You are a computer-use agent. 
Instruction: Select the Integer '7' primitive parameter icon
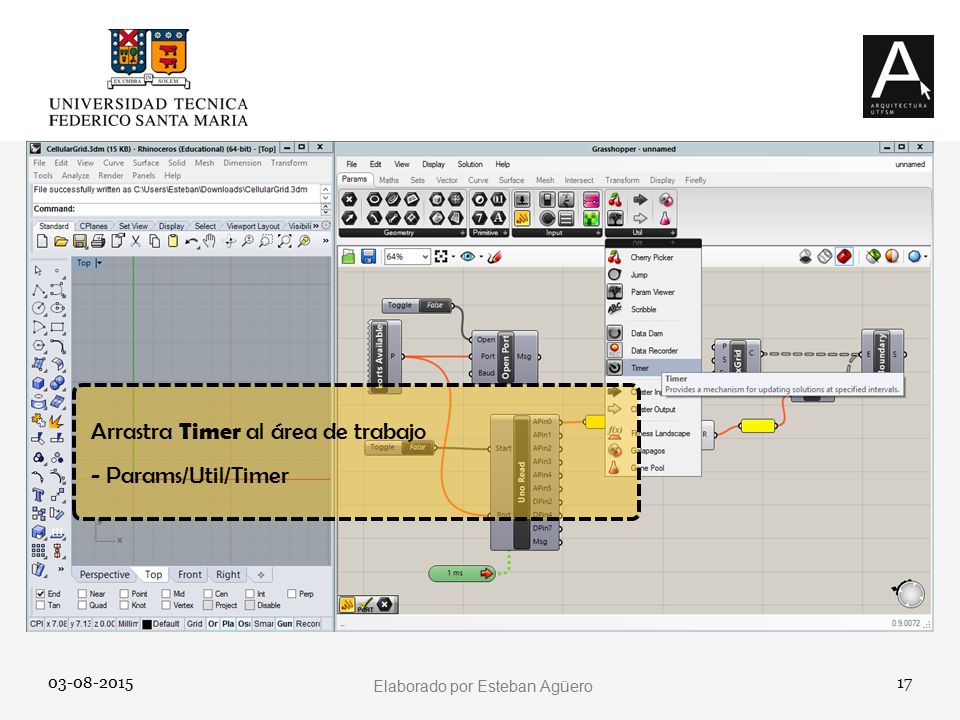[480, 218]
